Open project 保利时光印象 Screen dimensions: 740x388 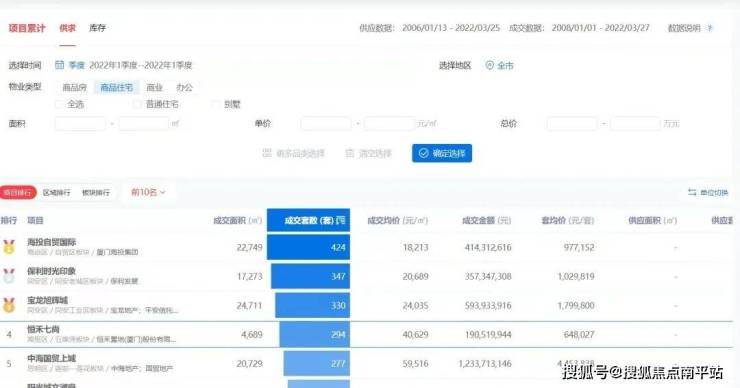tap(51, 271)
